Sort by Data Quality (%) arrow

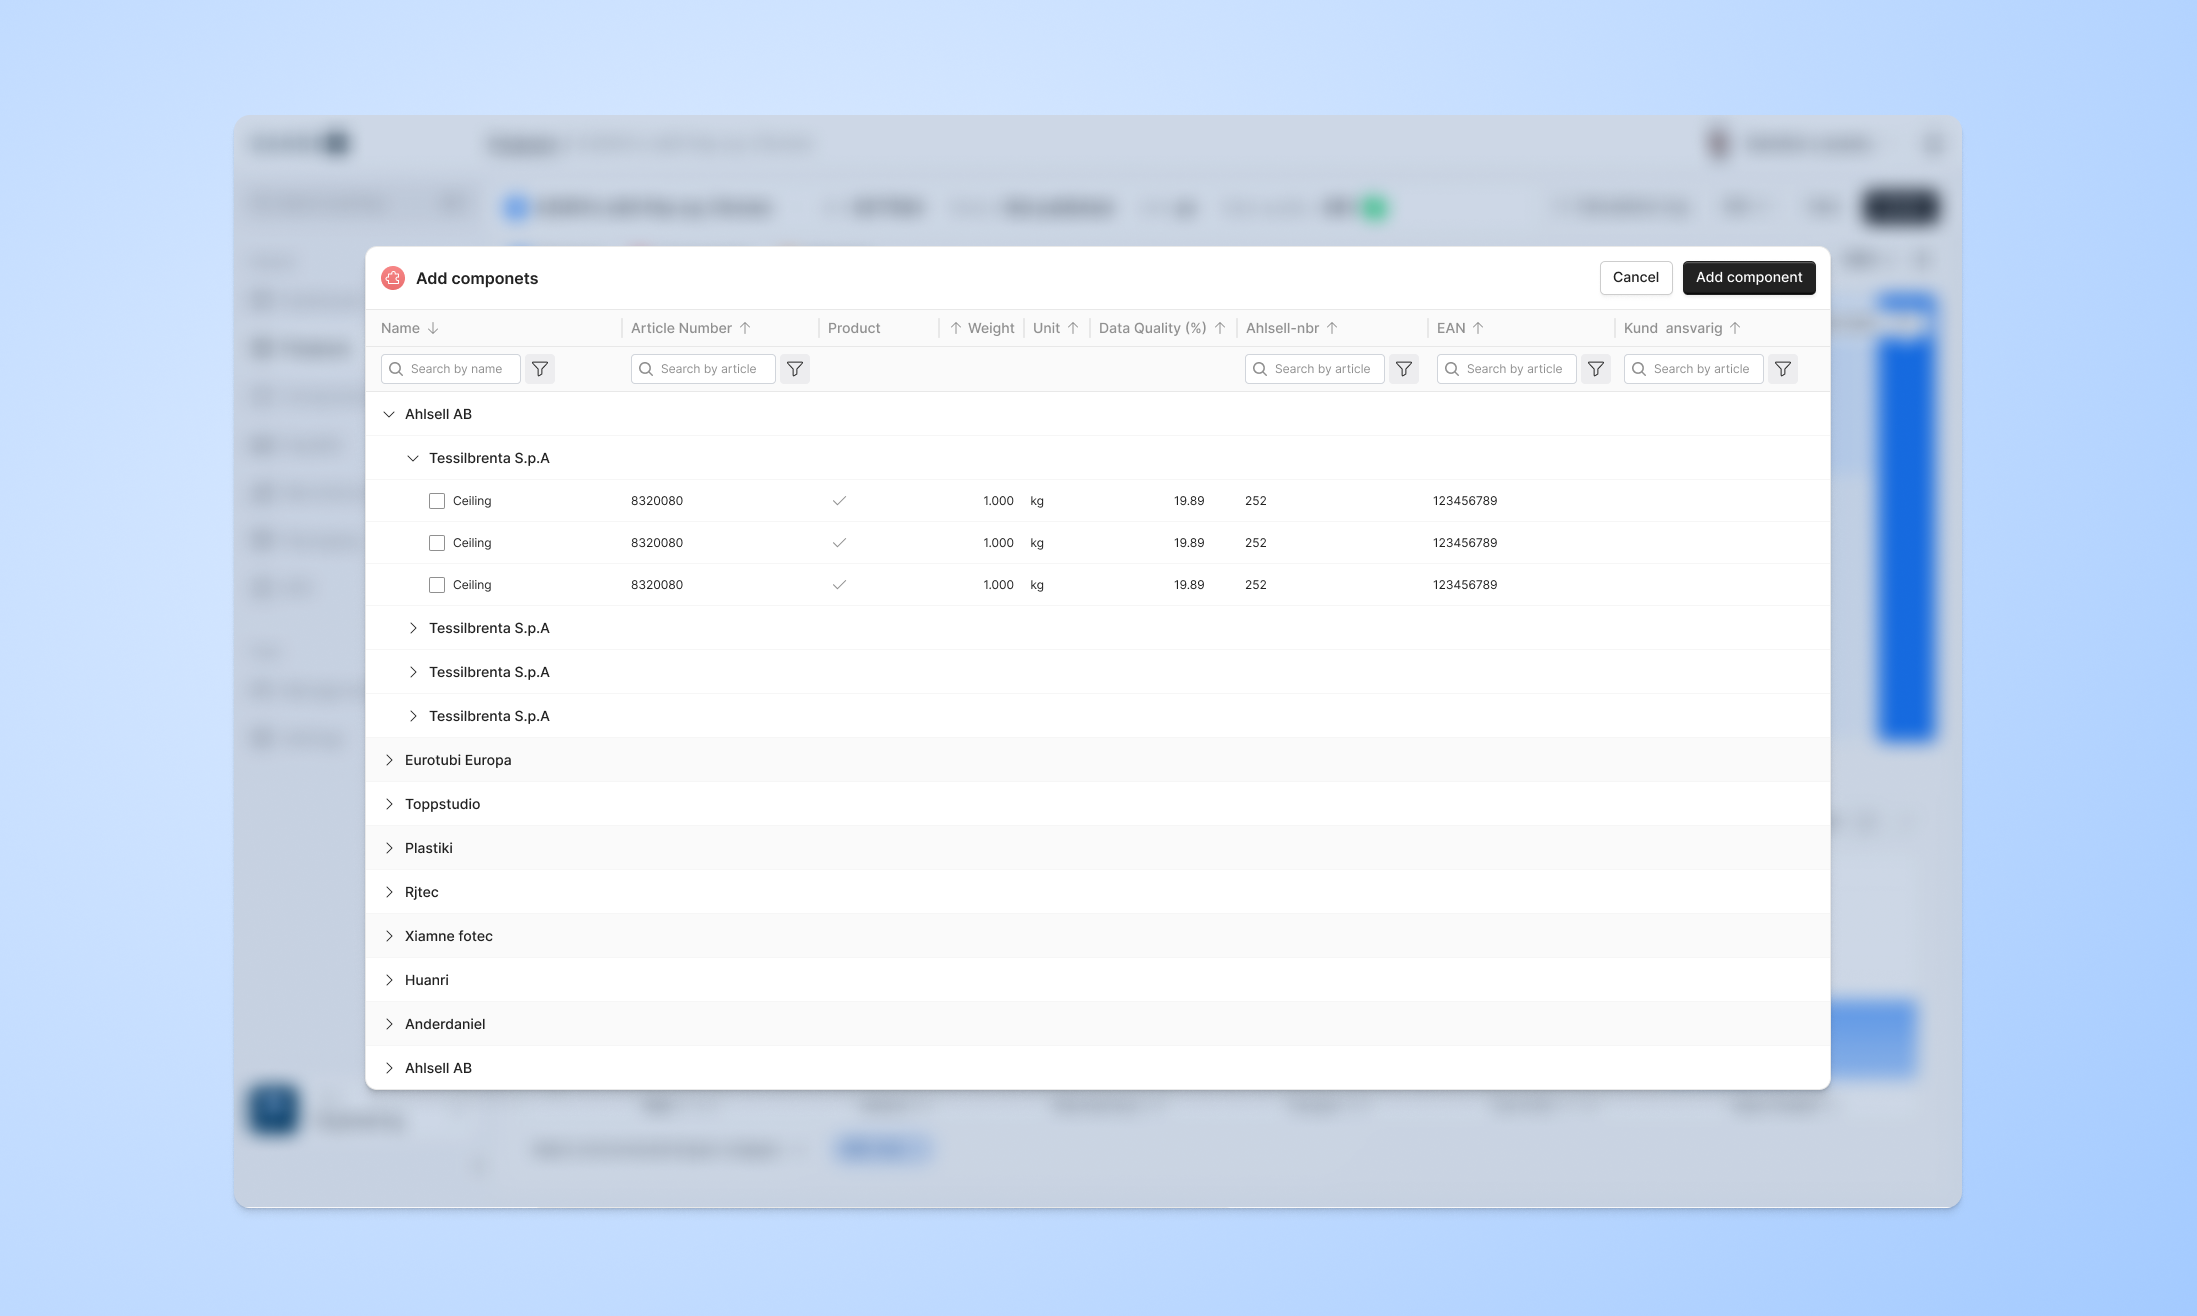click(1220, 328)
